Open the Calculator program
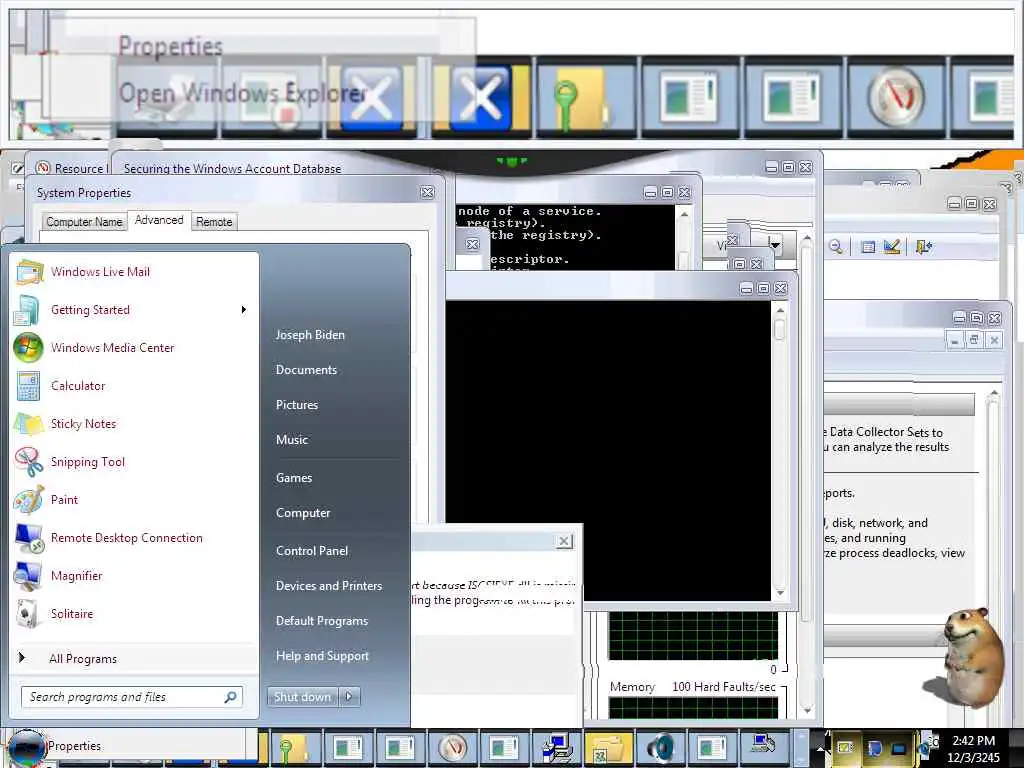1024x768 pixels. 134,385
